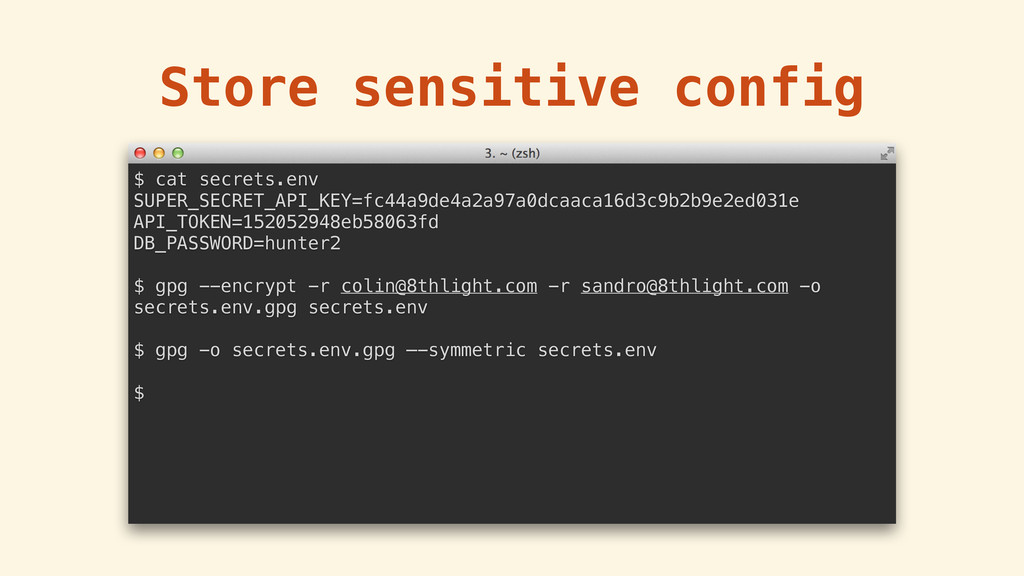Click the '-o' flag ending the encrypt line
Viewport: 1024px width, 576px height.
pos(810,287)
